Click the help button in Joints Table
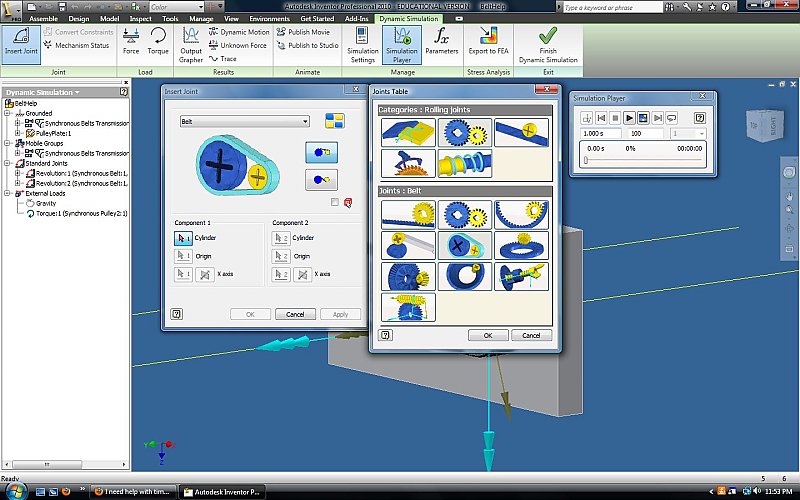This screenshot has height=500, width=800. (386, 335)
